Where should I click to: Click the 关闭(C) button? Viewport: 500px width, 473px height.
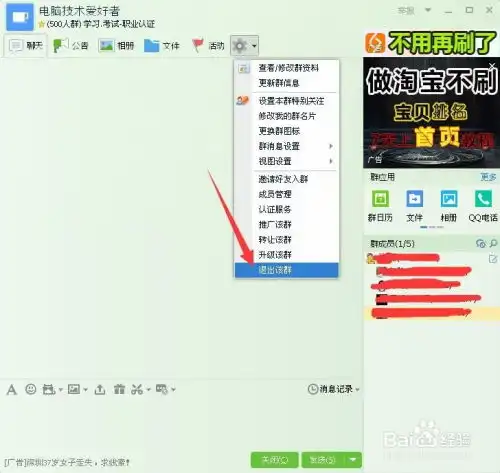[x=274, y=460]
